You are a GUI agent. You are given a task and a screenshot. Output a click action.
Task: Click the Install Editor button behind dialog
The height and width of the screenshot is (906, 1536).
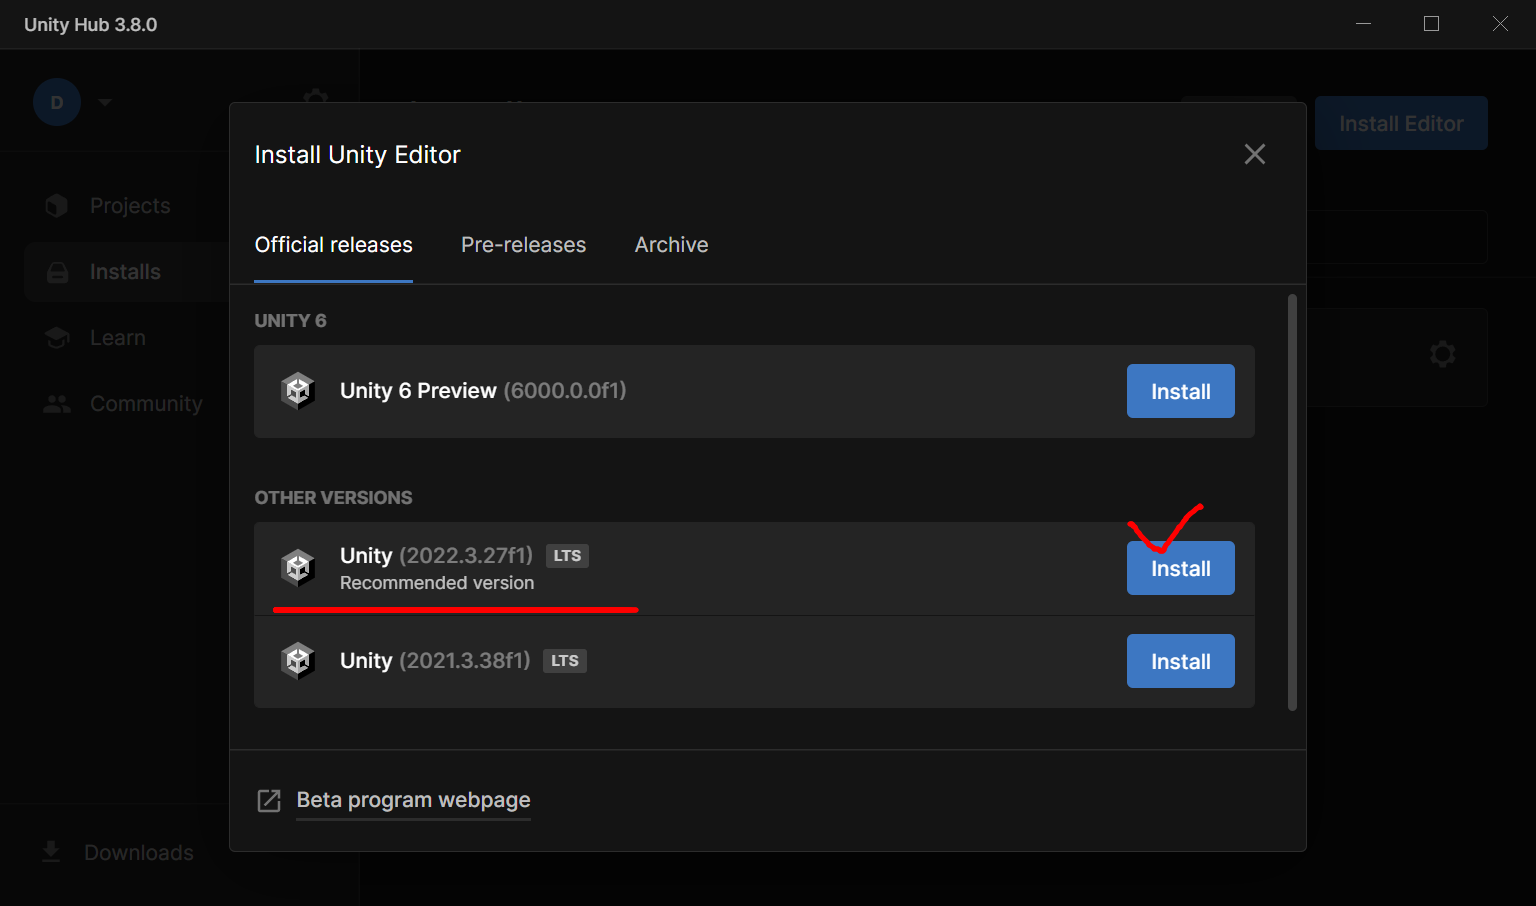click(1401, 123)
